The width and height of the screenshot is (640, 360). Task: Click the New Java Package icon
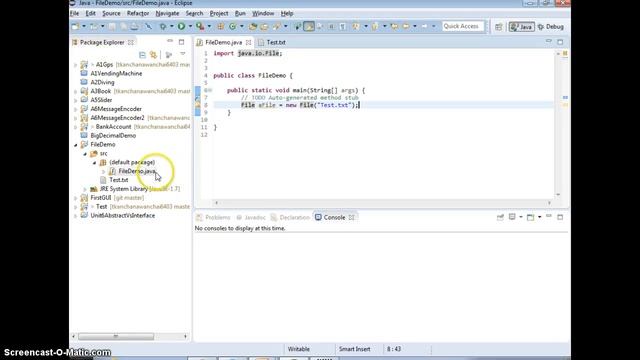point(220,27)
